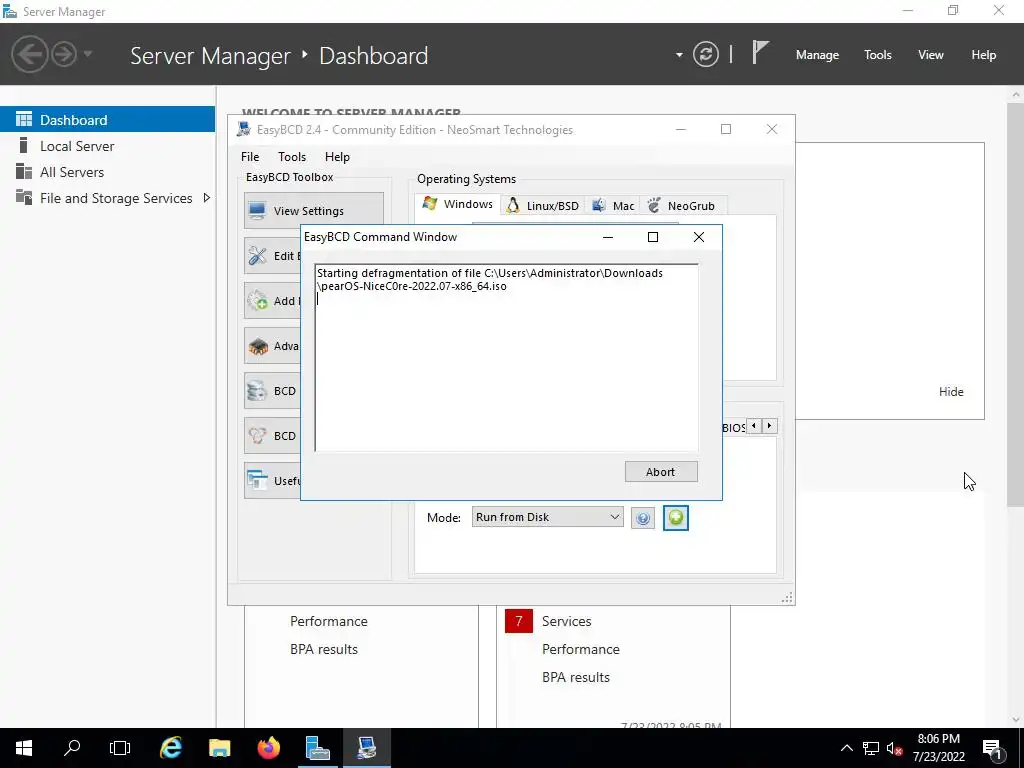Show hidden system tray icons

pos(846,748)
